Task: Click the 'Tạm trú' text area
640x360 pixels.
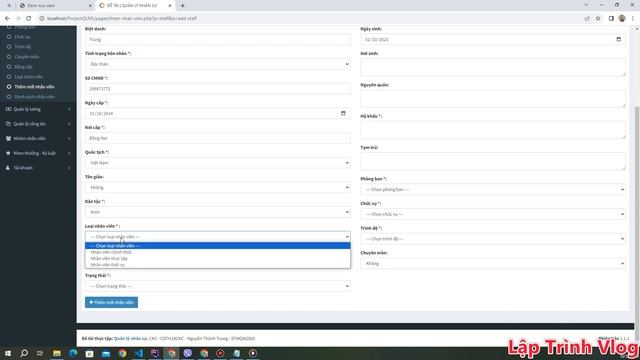Action: click(x=493, y=161)
